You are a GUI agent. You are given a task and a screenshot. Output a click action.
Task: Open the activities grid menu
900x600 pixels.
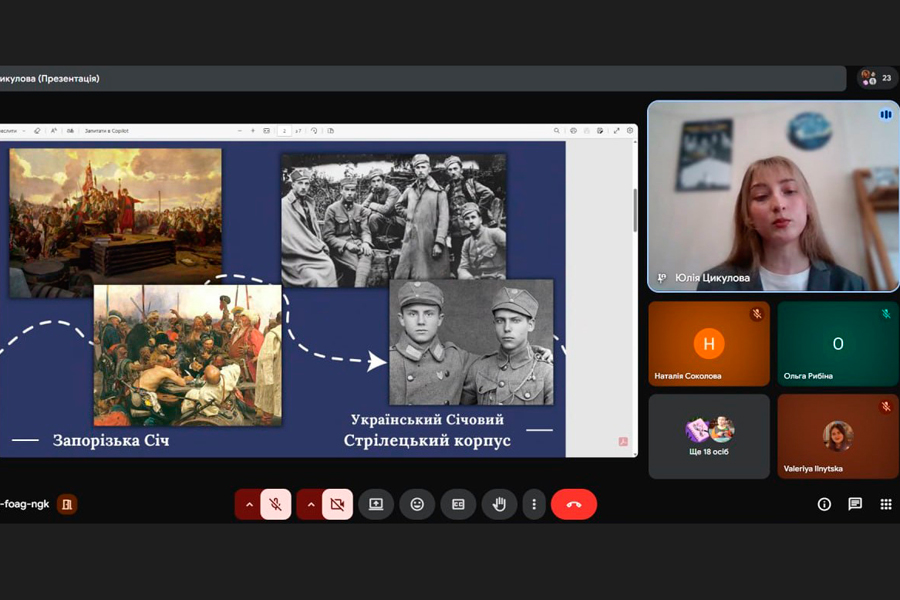886,505
